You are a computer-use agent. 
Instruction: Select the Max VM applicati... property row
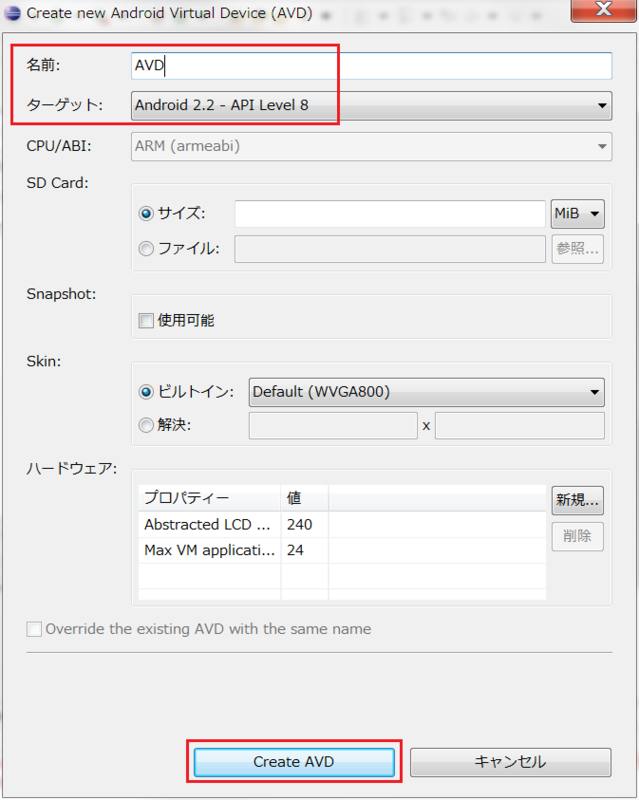tap(342, 551)
